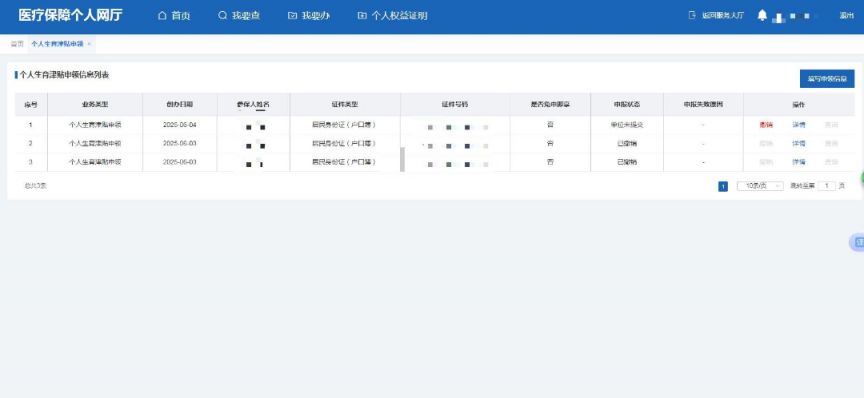Click the red action link in row 1
The height and width of the screenshot is (398, 864).
pyautogui.click(x=766, y=125)
